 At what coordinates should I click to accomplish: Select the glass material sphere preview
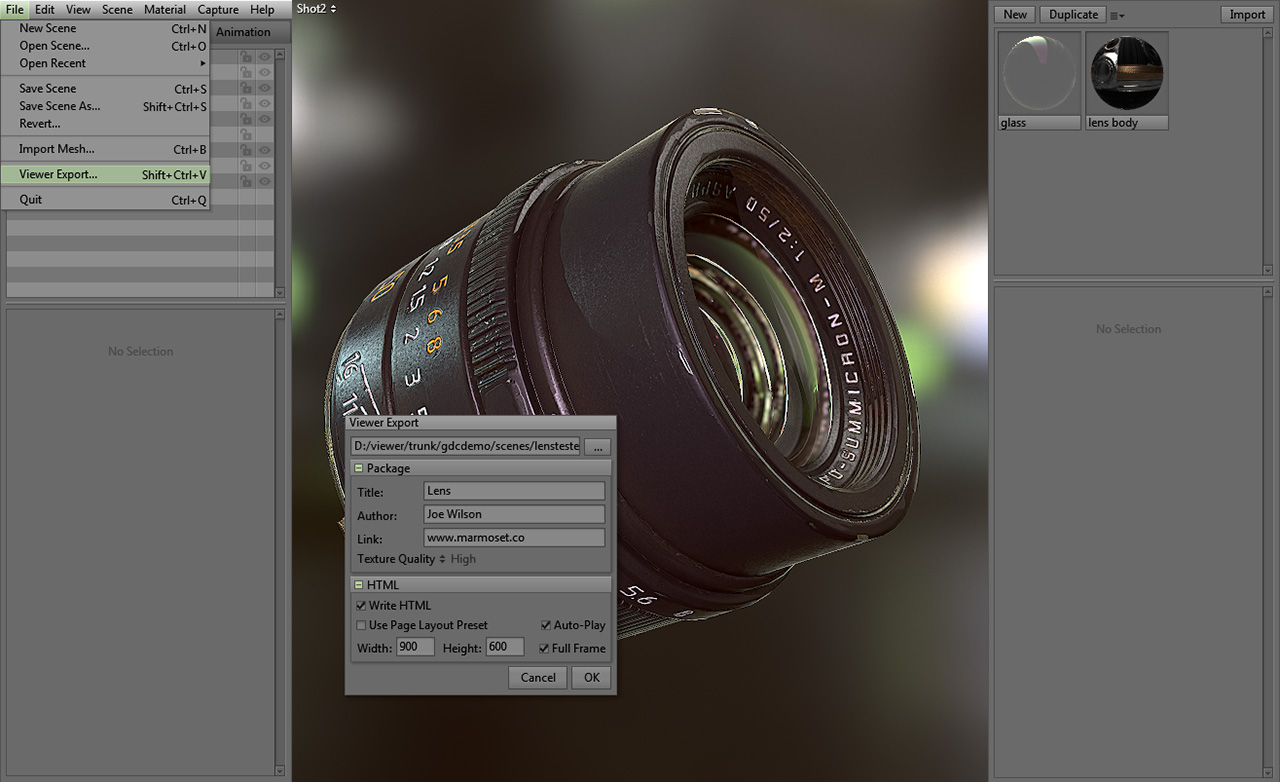[x=1038, y=71]
